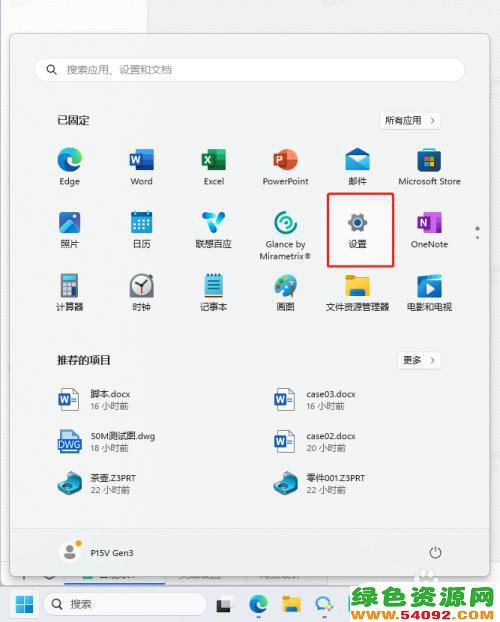500x622 pixels.
Task: Show 所有应用 all apps list
Action: tap(410, 121)
